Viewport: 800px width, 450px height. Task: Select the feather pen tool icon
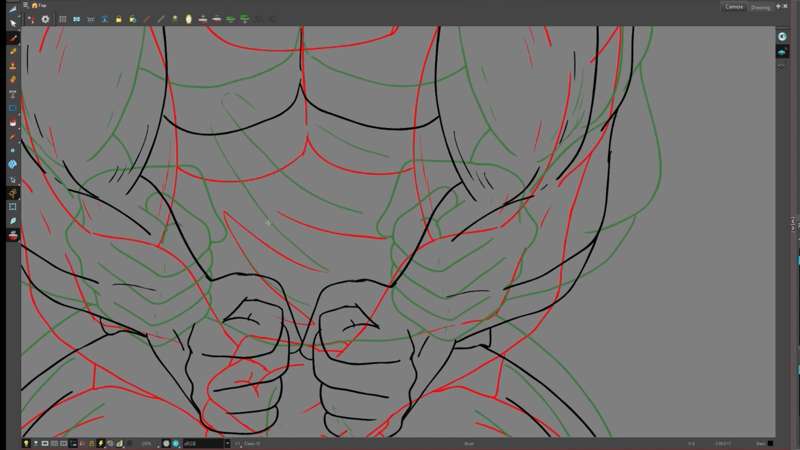[13, 221]
